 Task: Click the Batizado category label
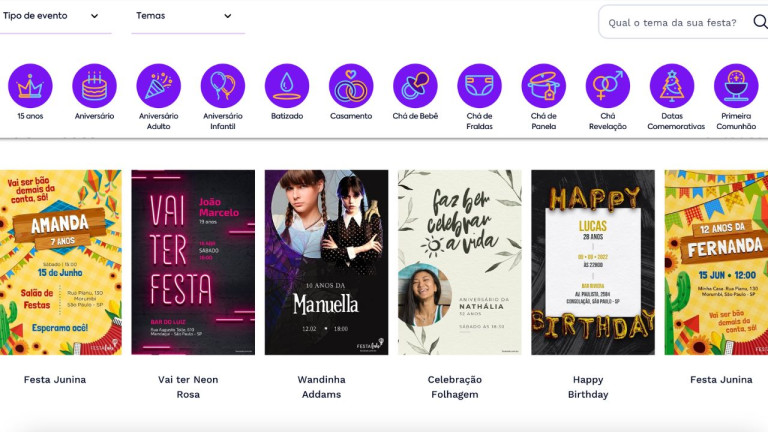(x=287, y=116)
